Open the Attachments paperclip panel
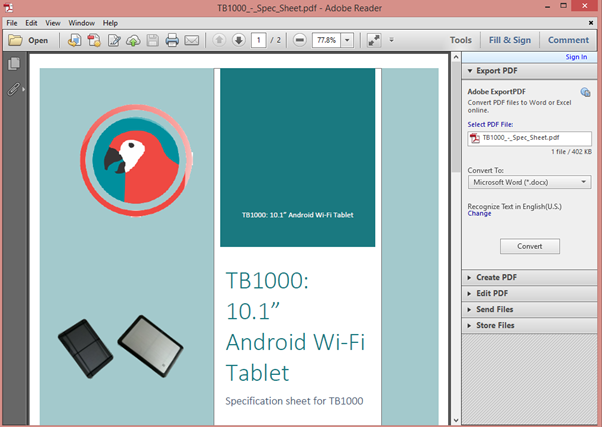 (x=14, y=89)
